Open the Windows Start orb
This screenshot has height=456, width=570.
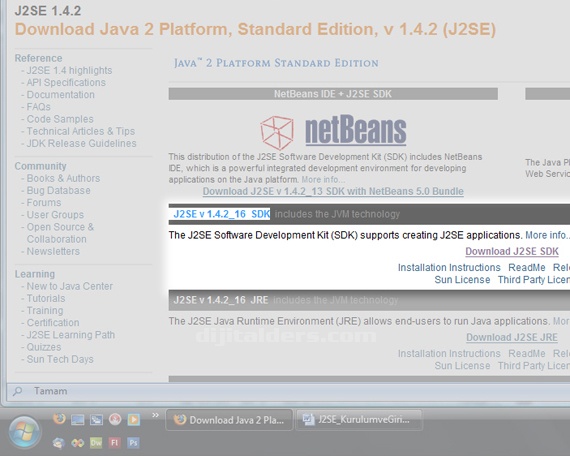pos(24,432)
